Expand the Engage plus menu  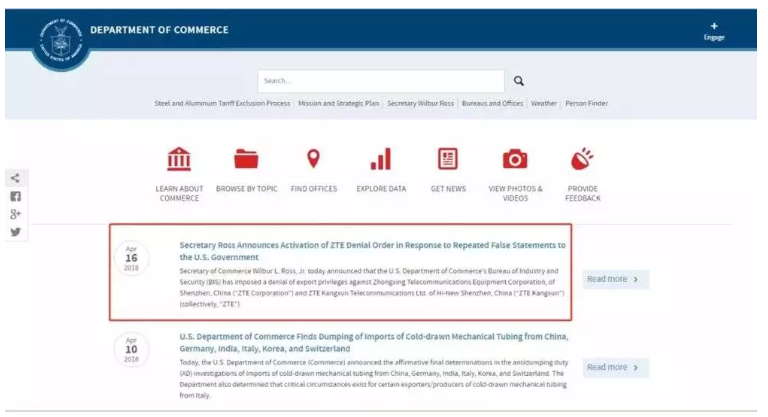point(713,31)
